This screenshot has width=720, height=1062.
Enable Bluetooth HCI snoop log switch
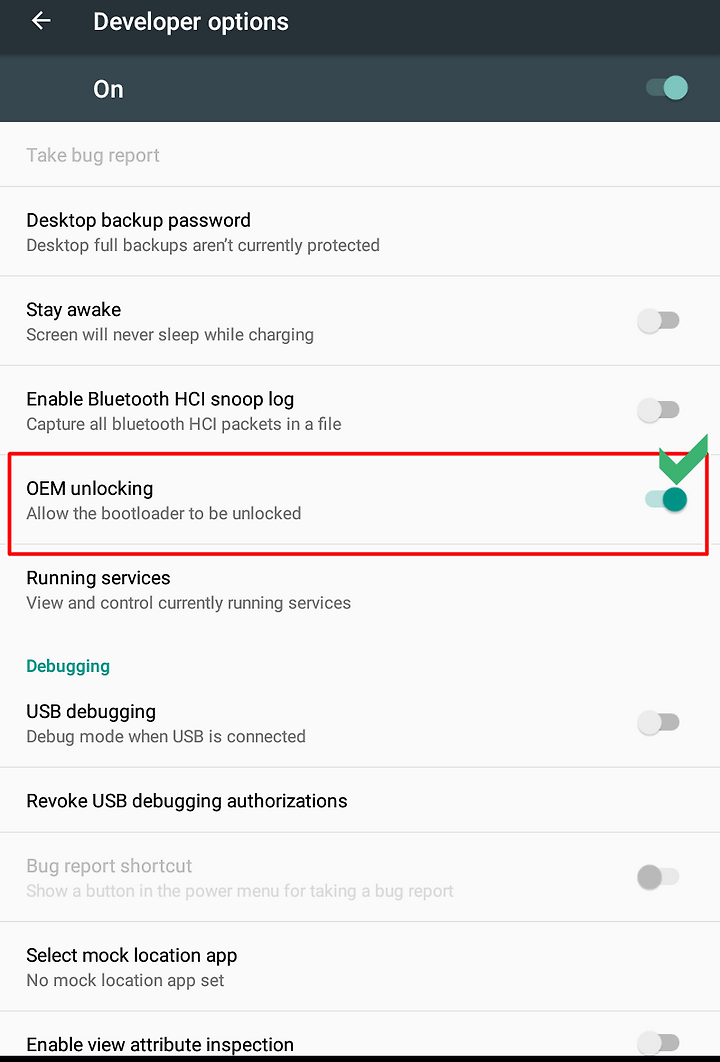tap(658, 410)
